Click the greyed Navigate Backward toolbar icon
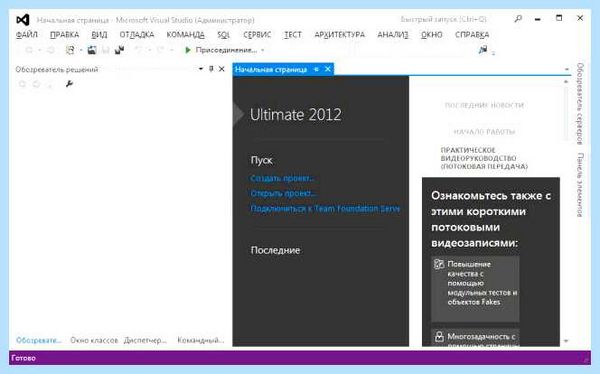 click(x=29, y=50)
